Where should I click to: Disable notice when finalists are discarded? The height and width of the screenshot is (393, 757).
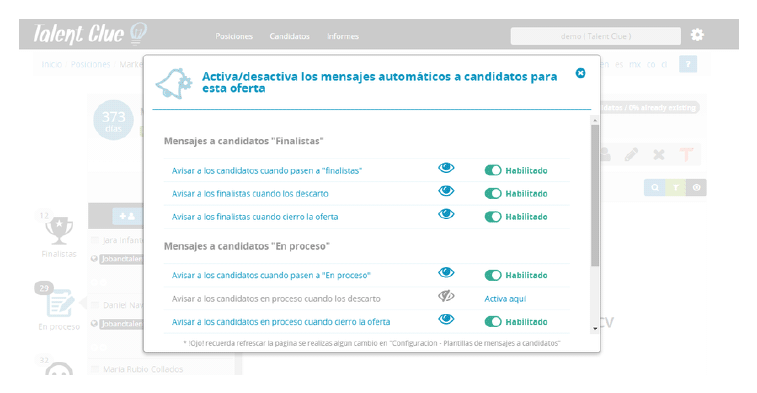pos(493,194)
